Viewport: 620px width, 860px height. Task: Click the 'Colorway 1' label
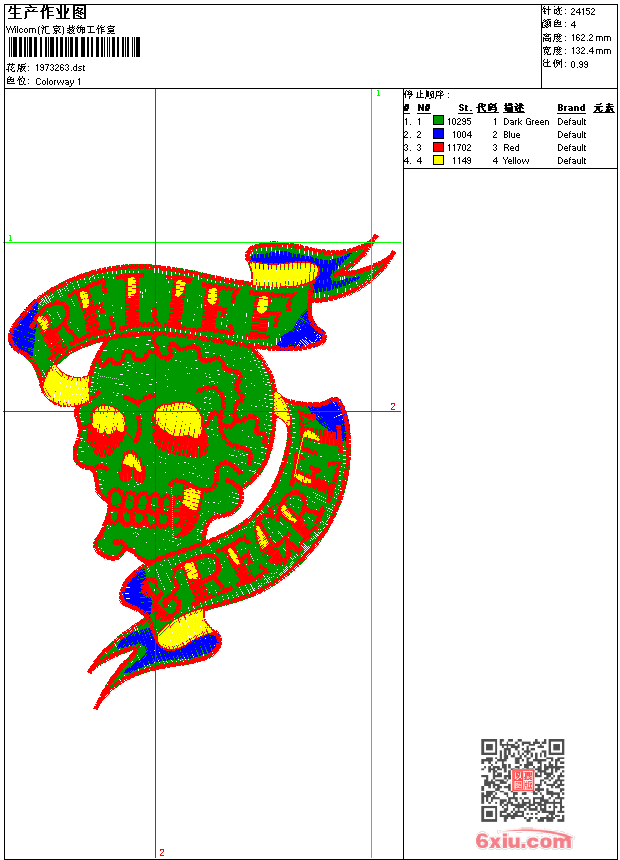pyautogui.click(x=58, y=82)
